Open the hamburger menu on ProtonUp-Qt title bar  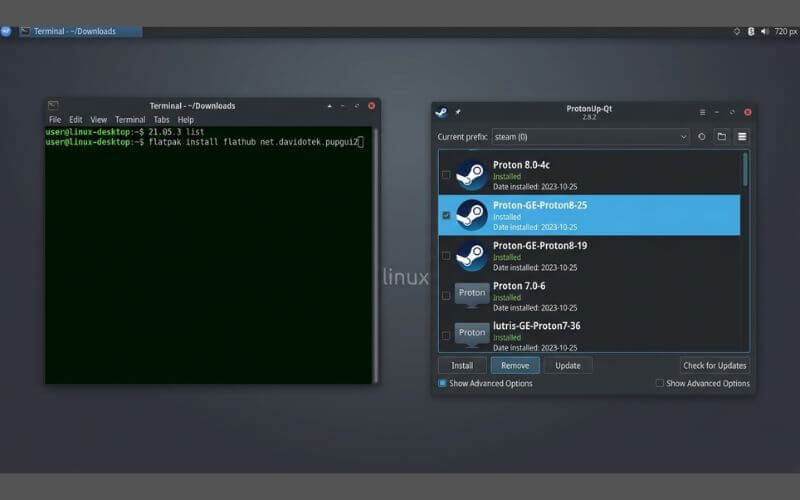(x=703, y=112)
